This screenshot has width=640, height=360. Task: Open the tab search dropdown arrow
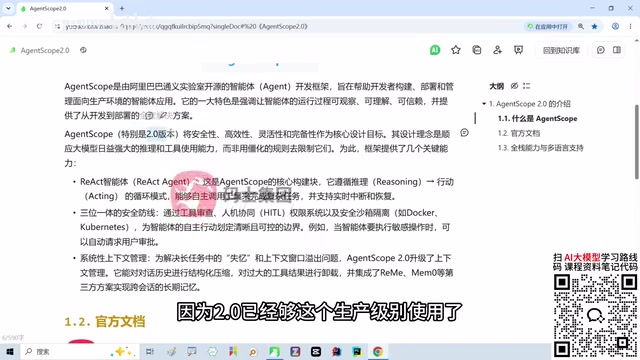(8, 8)
